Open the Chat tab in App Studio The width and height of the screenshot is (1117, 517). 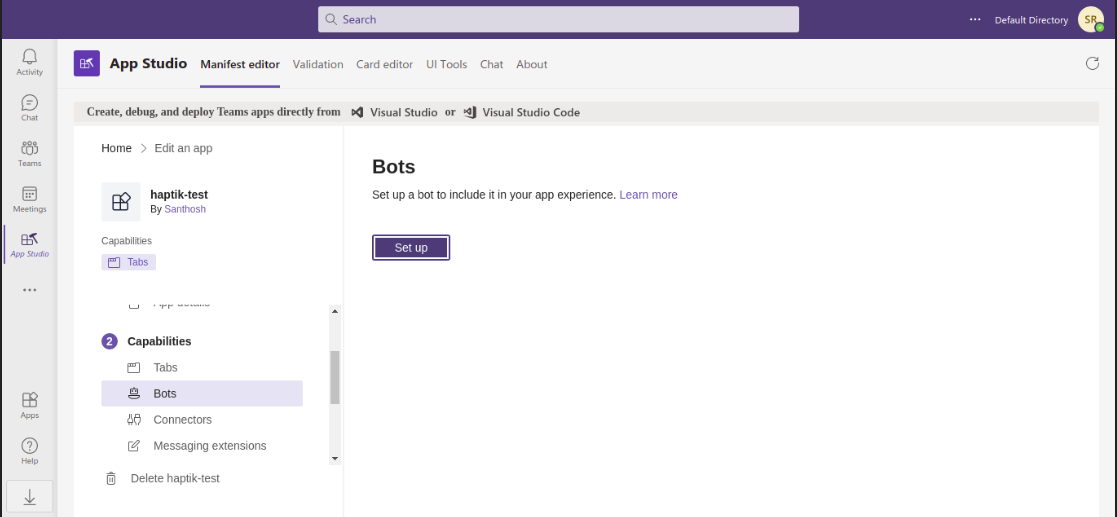(x=492, y=64)
